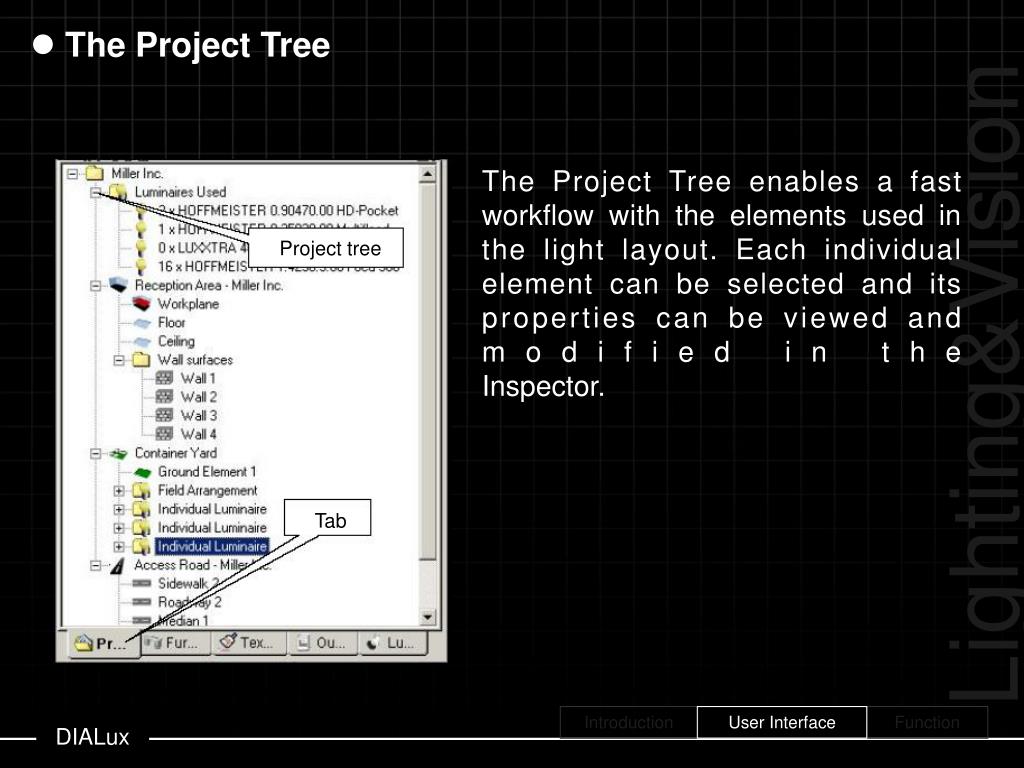
Task: Click the lamp icon beside 16 x HOFFMEISTER
Action: (140, 266)
